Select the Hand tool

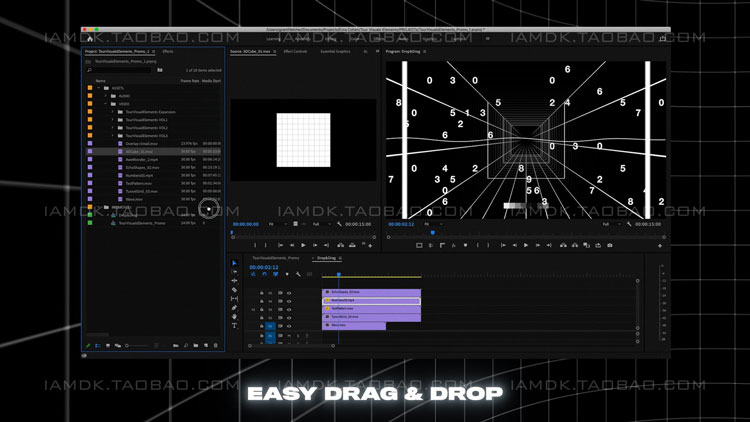click(234, 316)
